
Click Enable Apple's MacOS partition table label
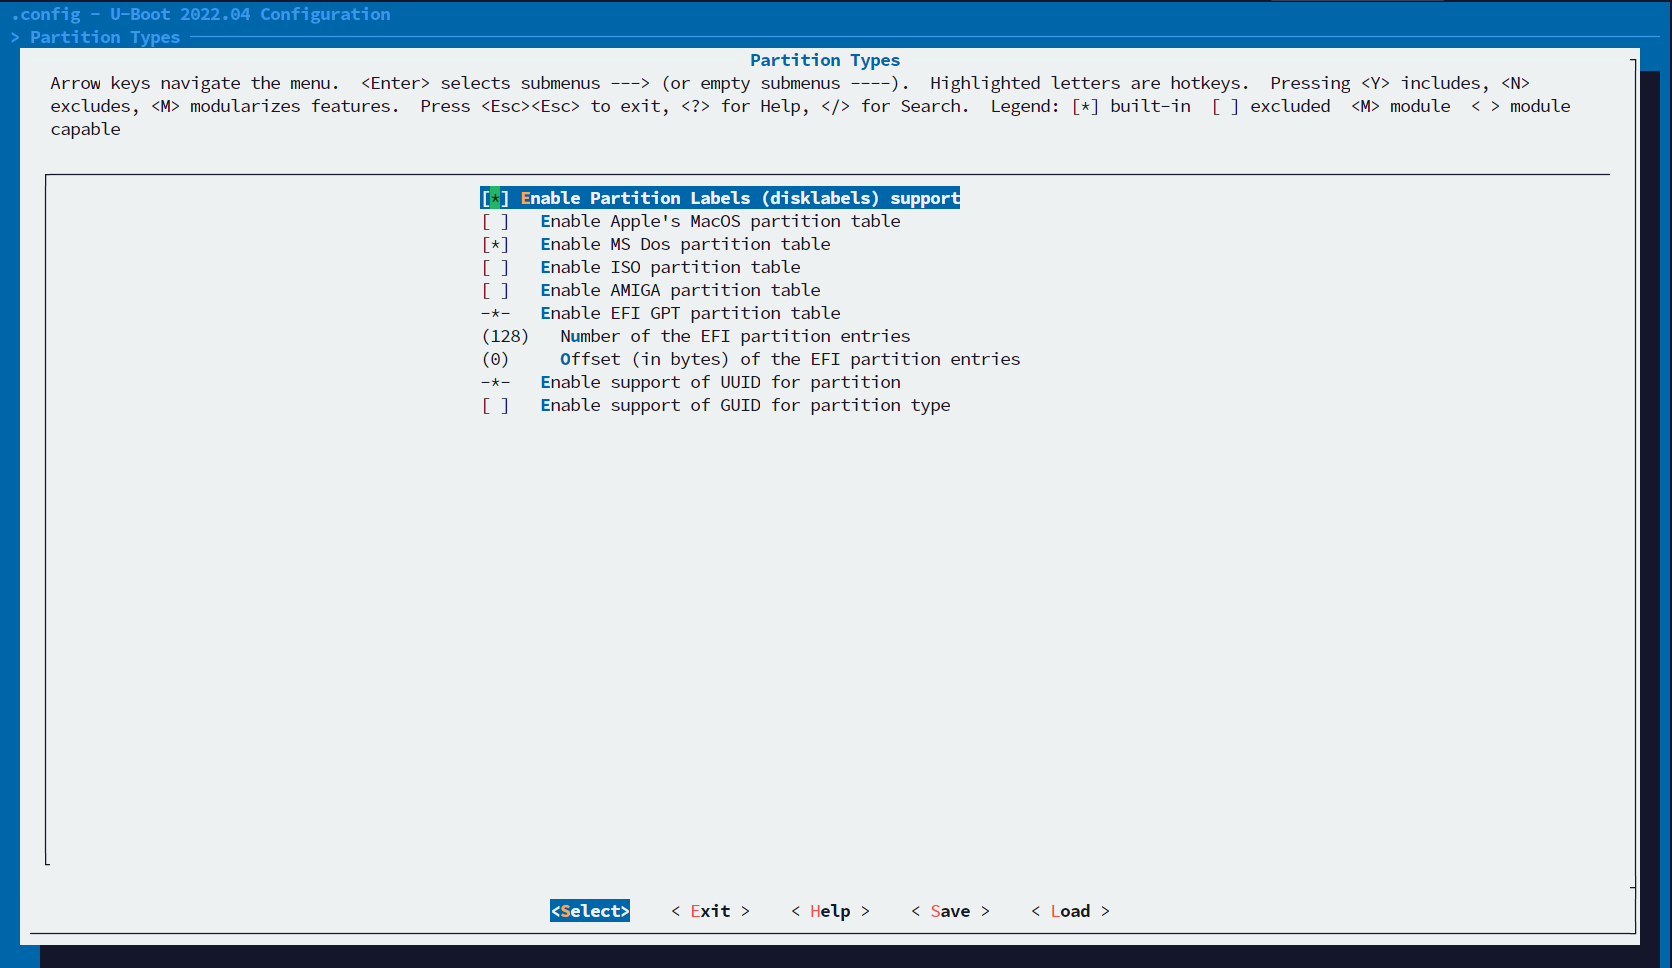[x=720, y=221]
